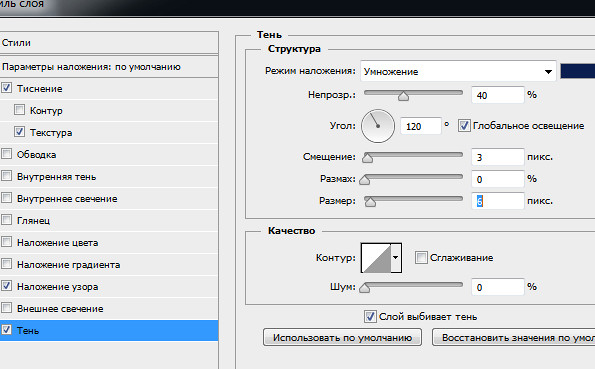
Task: Select the Контур row label under Тиснение
Action: [x=46, y=110]
